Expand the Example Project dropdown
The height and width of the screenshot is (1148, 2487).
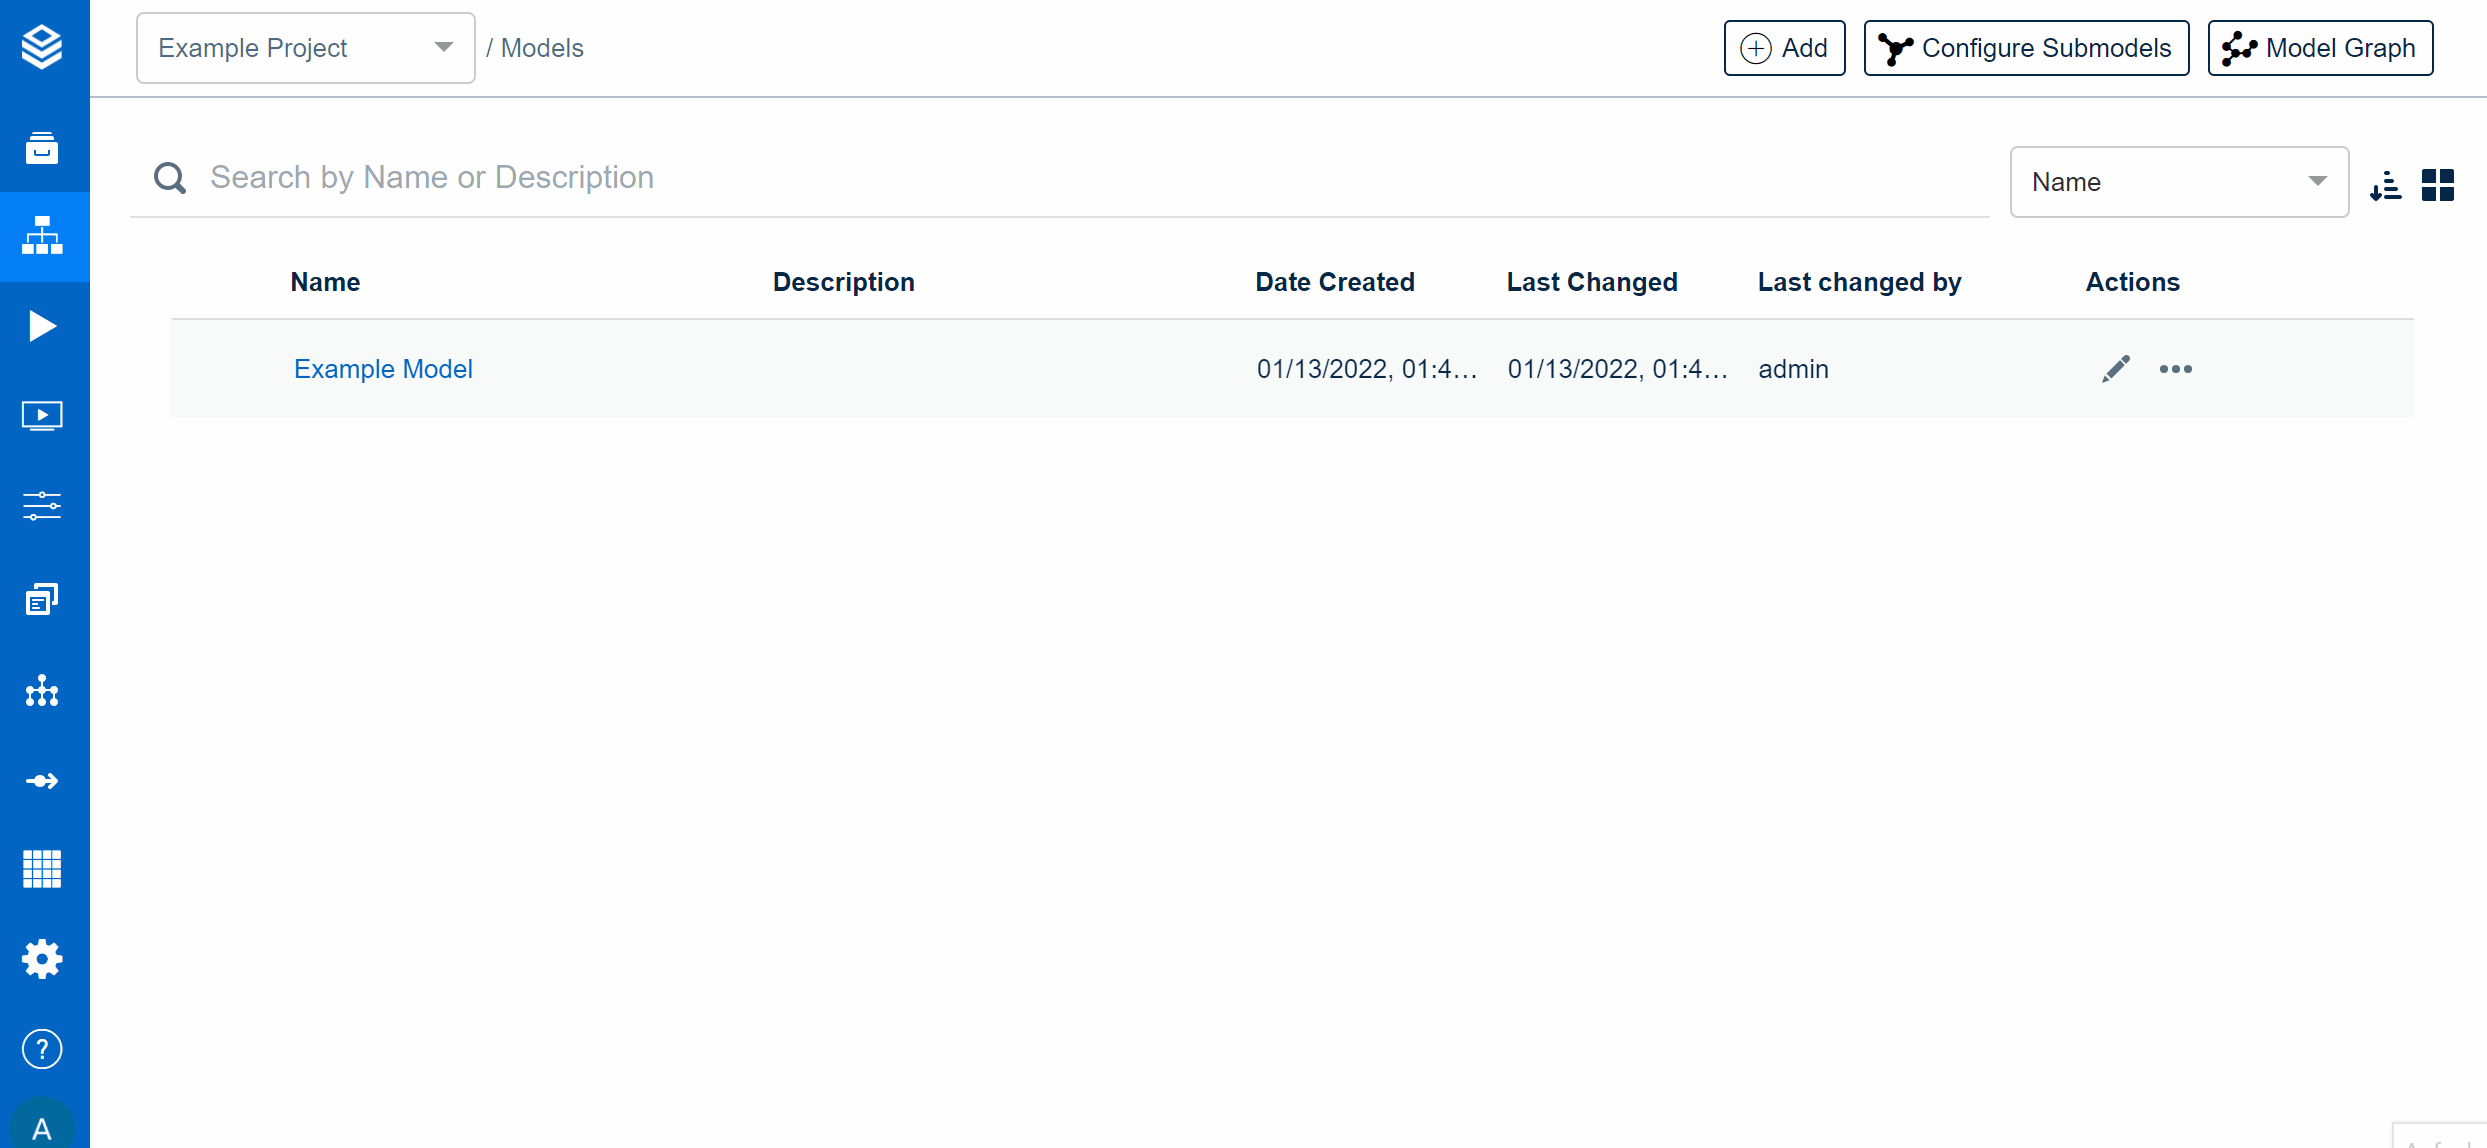pyautogui.click(x=305, y=48)
